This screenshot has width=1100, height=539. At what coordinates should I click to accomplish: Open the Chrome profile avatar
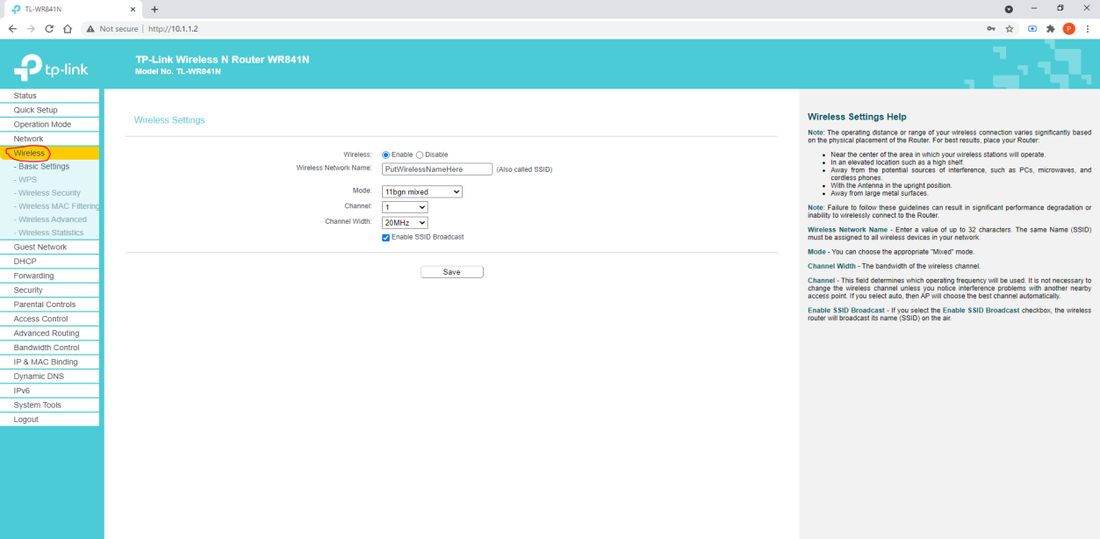coord(1068,29)
